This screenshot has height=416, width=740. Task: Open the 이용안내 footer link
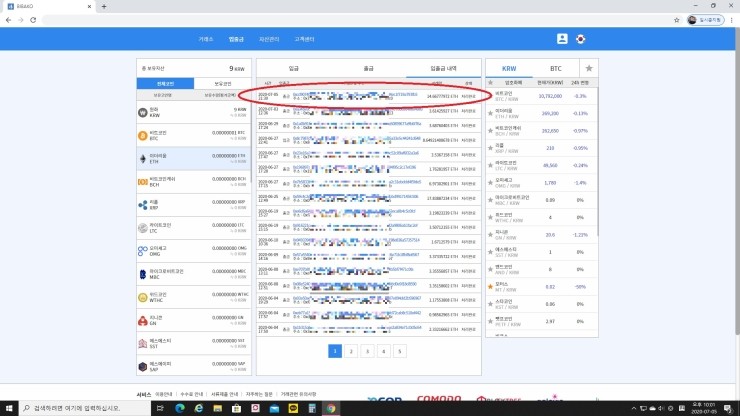tap(164, 394)
